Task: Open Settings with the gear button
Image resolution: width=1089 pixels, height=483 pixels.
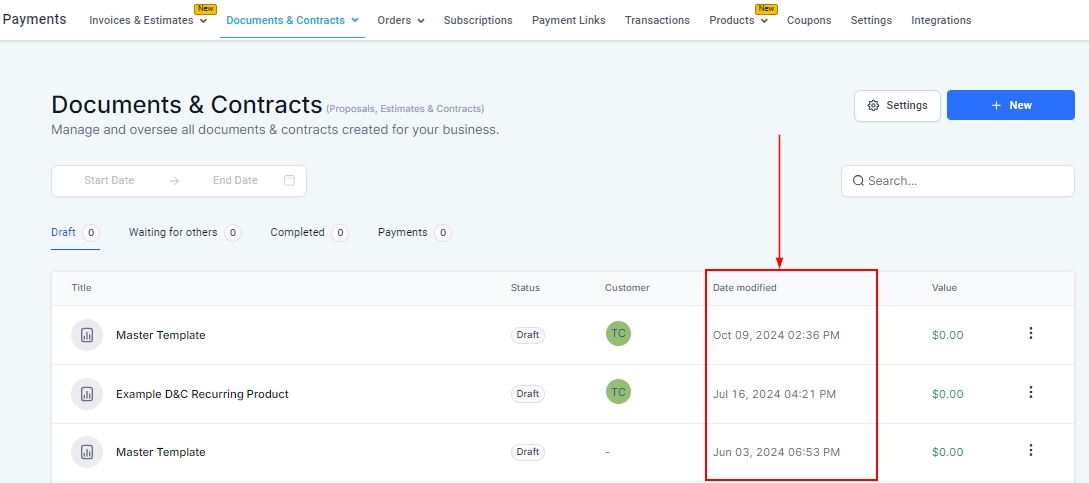Action: tap(897, 105)
